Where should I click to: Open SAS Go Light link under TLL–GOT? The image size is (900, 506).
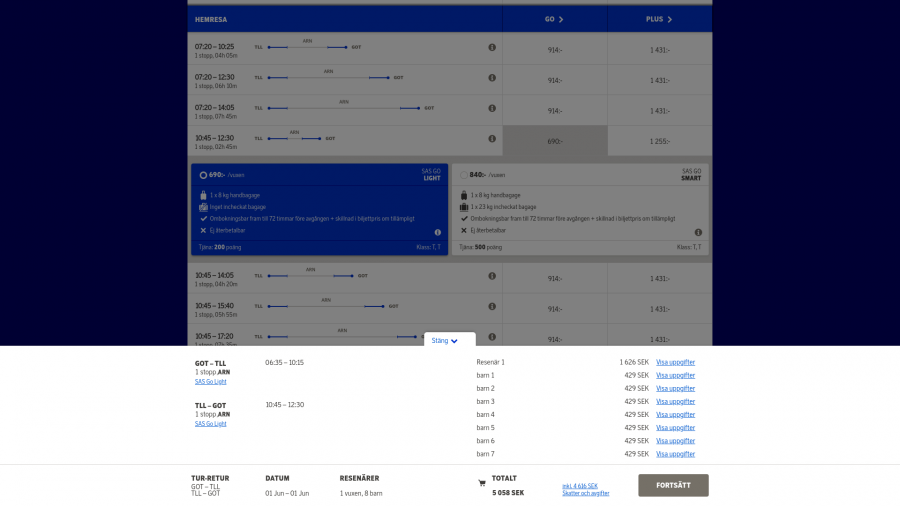point(210,423)
